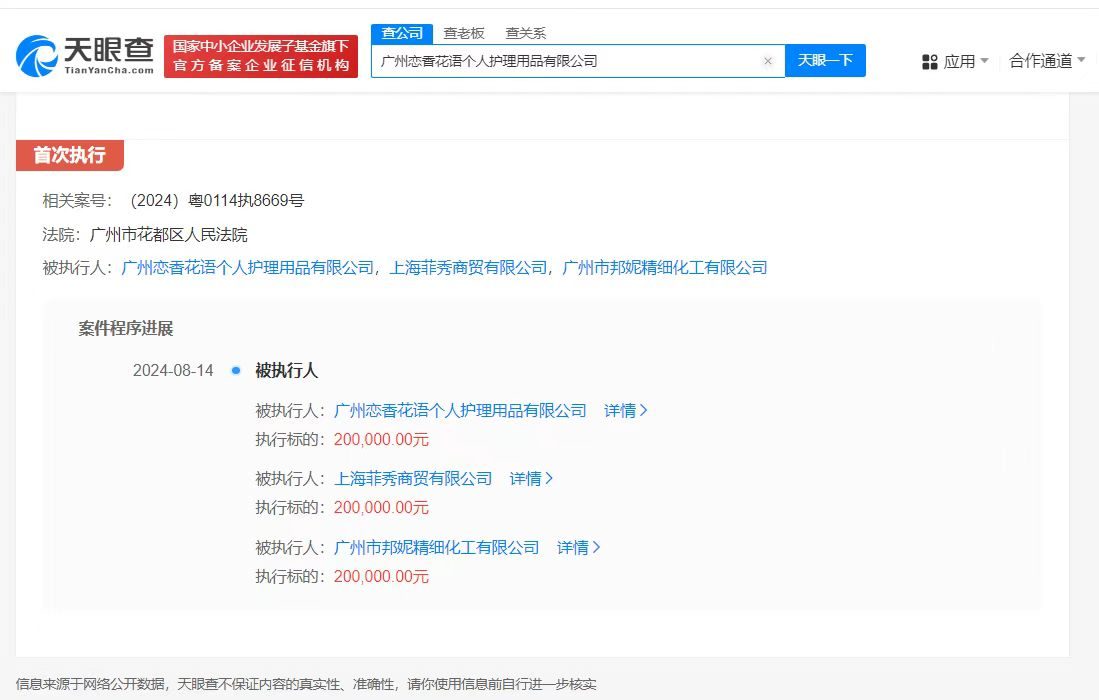This screenshot has height=700, width=1099.
Task: Open the 广州市邦妮精细化工有限公司 company link
Action: (436, 547)
